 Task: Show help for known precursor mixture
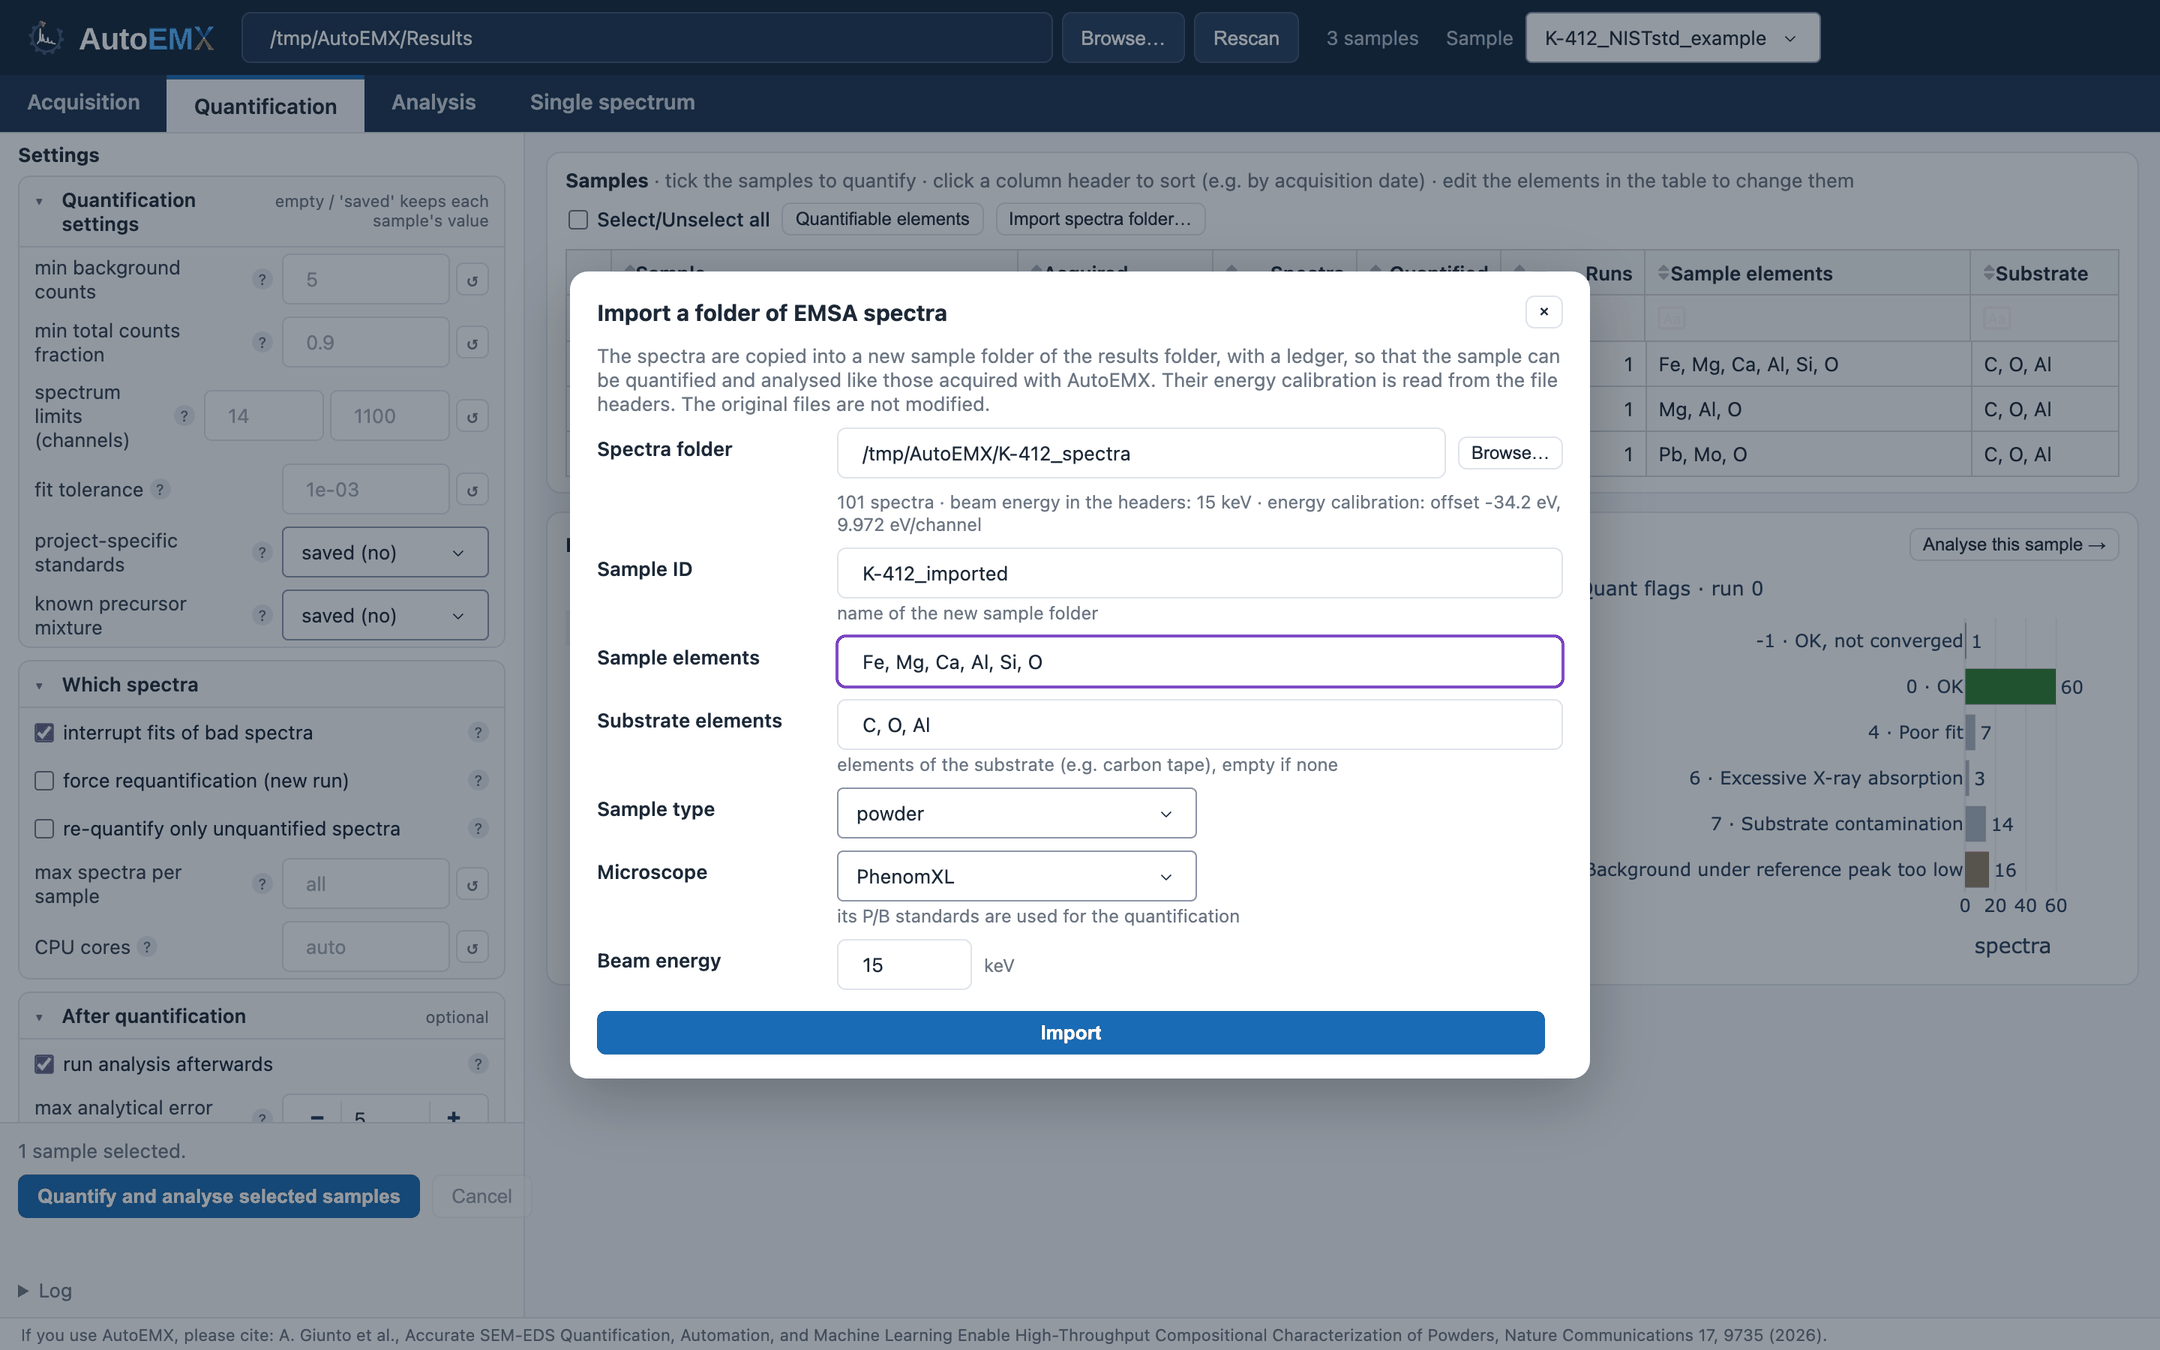pyautogui.click(x=262, y=616)
